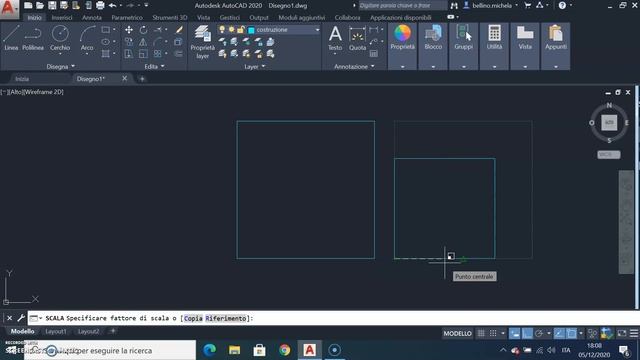
Task: Open the Vista panel
Action: click(525, 37)
